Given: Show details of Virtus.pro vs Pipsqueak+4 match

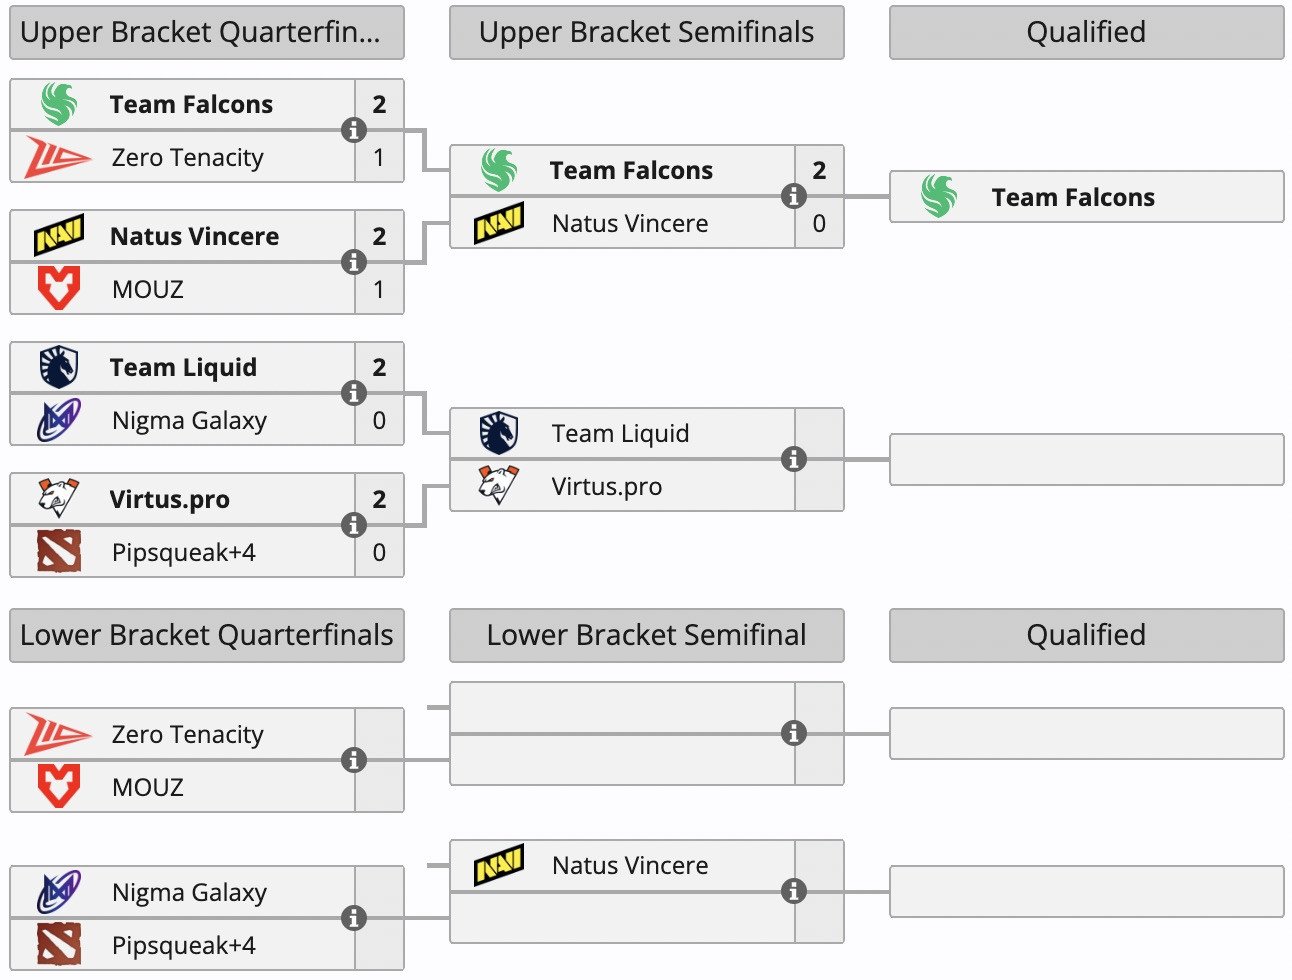Looking at the screenshot, I should tap(353, 525).
